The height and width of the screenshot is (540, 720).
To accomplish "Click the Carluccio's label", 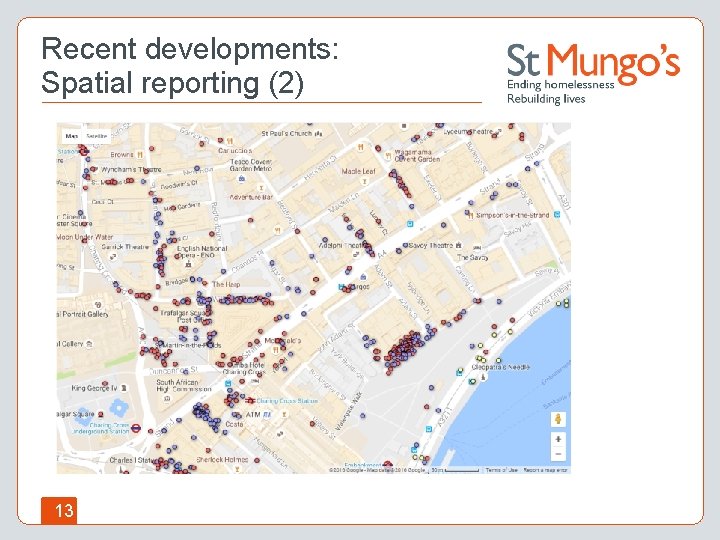I will pos(235,150).
